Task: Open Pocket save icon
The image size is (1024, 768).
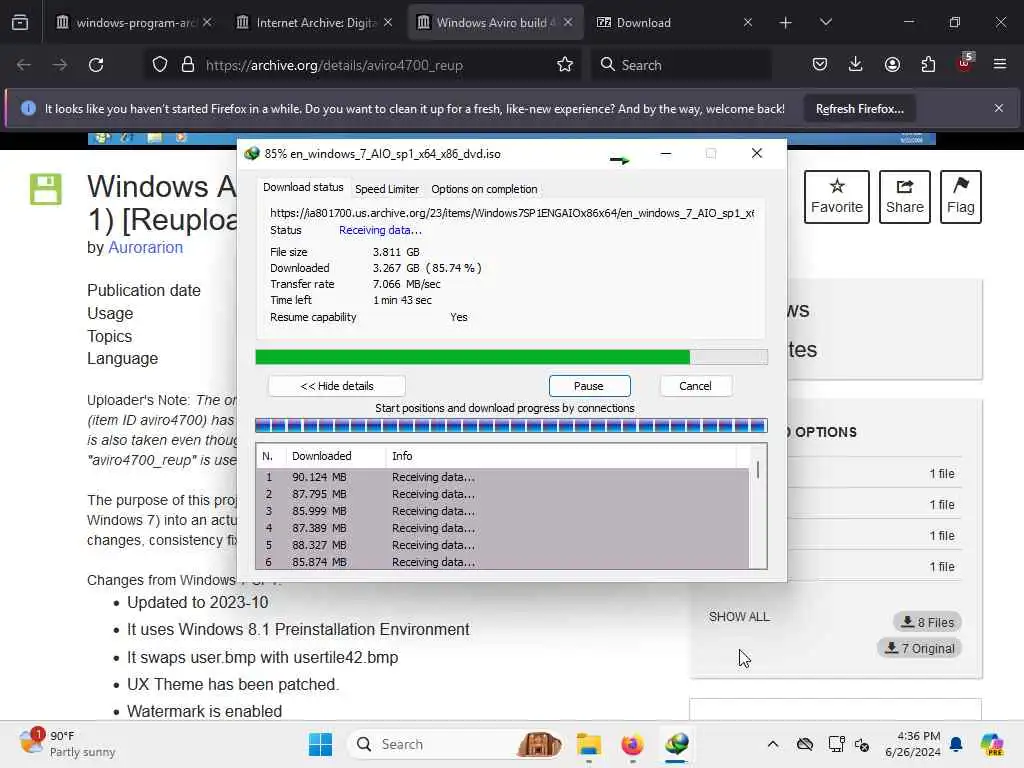Action: 820,64
